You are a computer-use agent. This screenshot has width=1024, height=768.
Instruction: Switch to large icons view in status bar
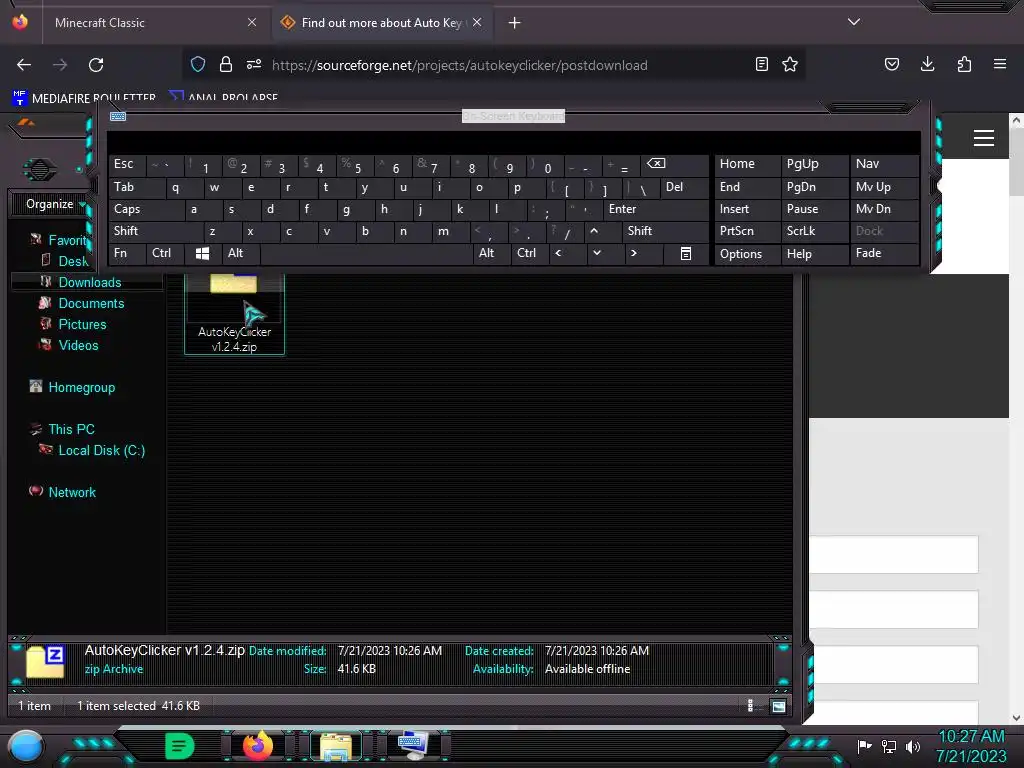pyautogui.click(x=778, y=705)
